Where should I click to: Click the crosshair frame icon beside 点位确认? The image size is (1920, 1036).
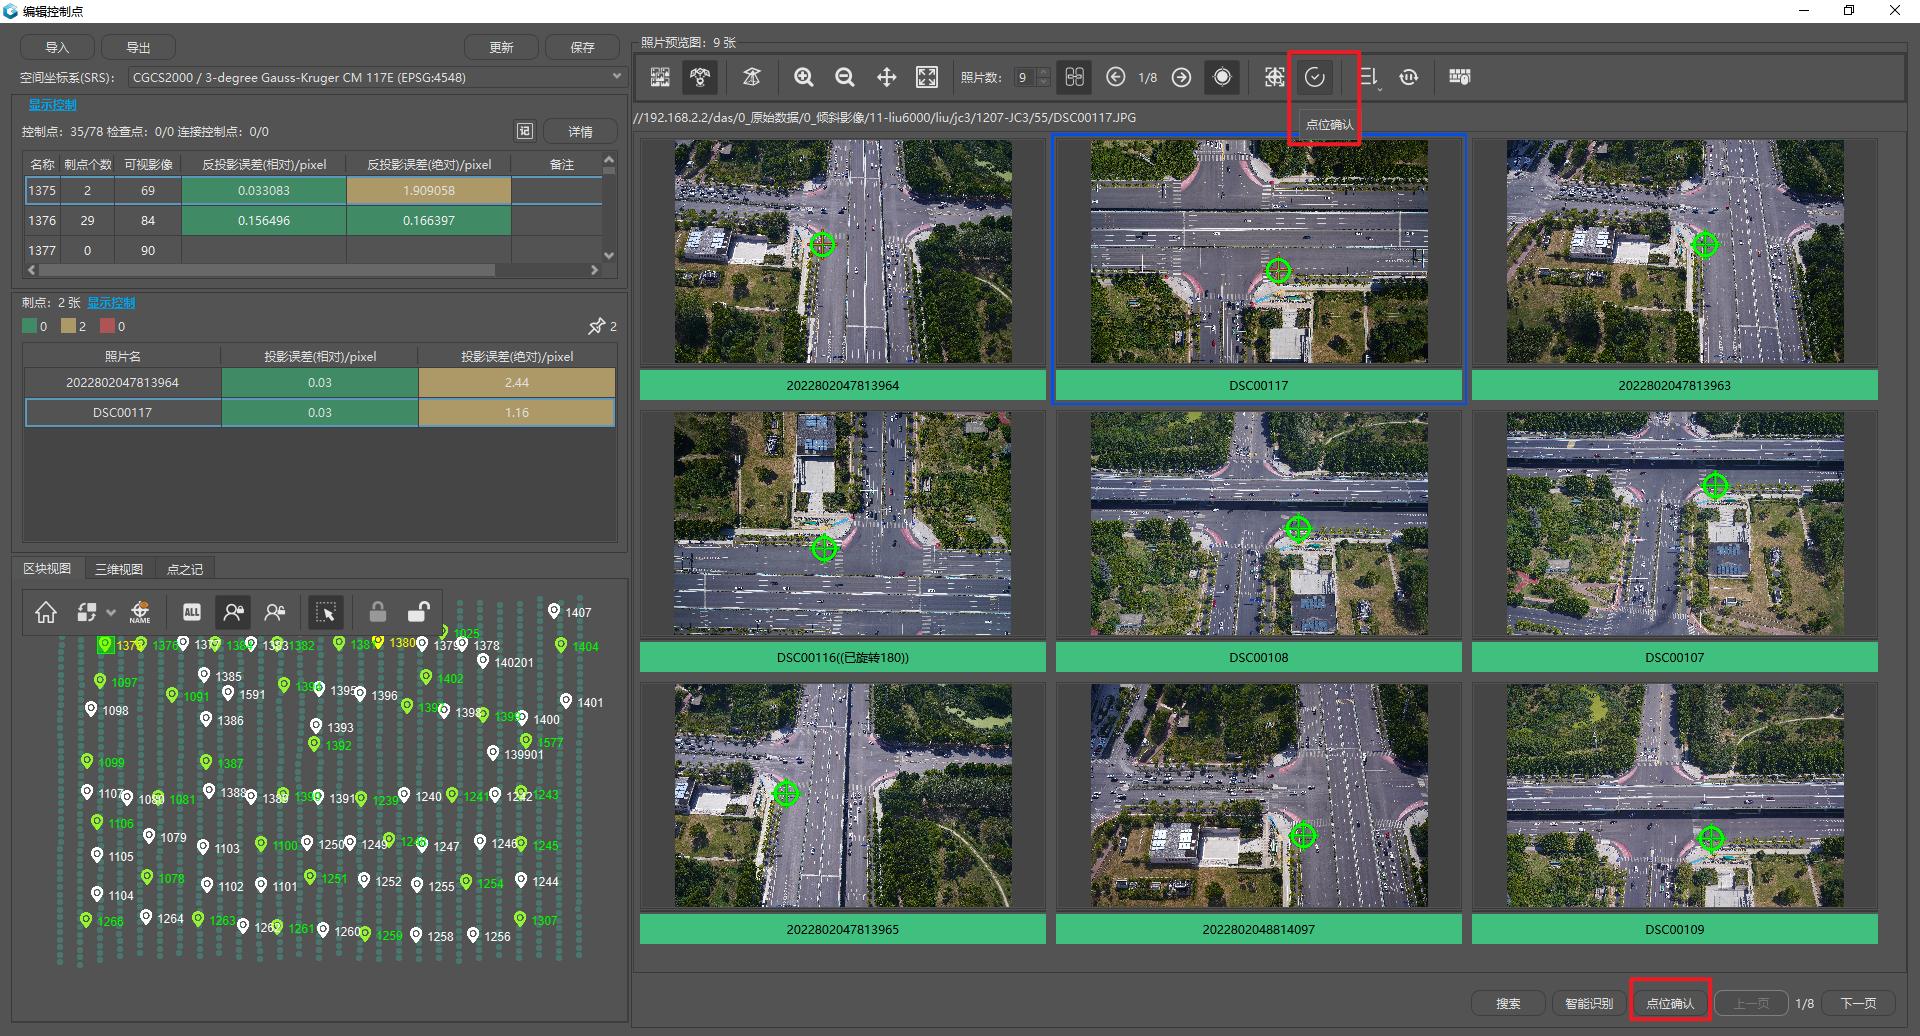[1274, 77]
